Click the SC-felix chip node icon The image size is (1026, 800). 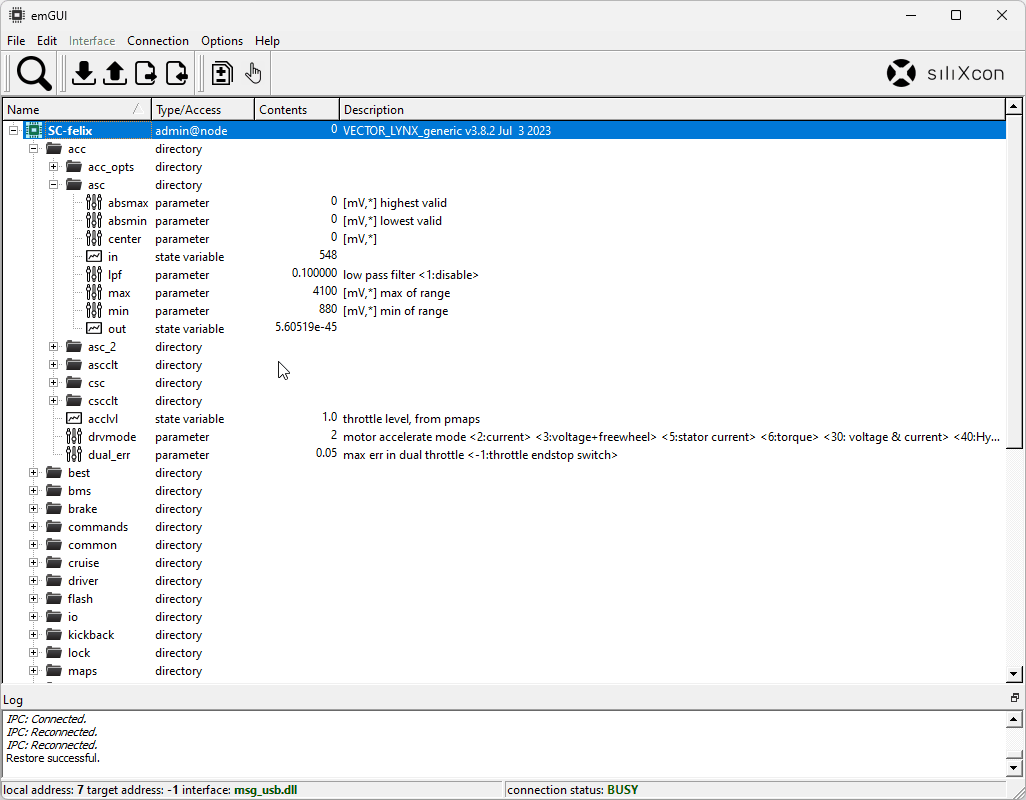(33, 130)
